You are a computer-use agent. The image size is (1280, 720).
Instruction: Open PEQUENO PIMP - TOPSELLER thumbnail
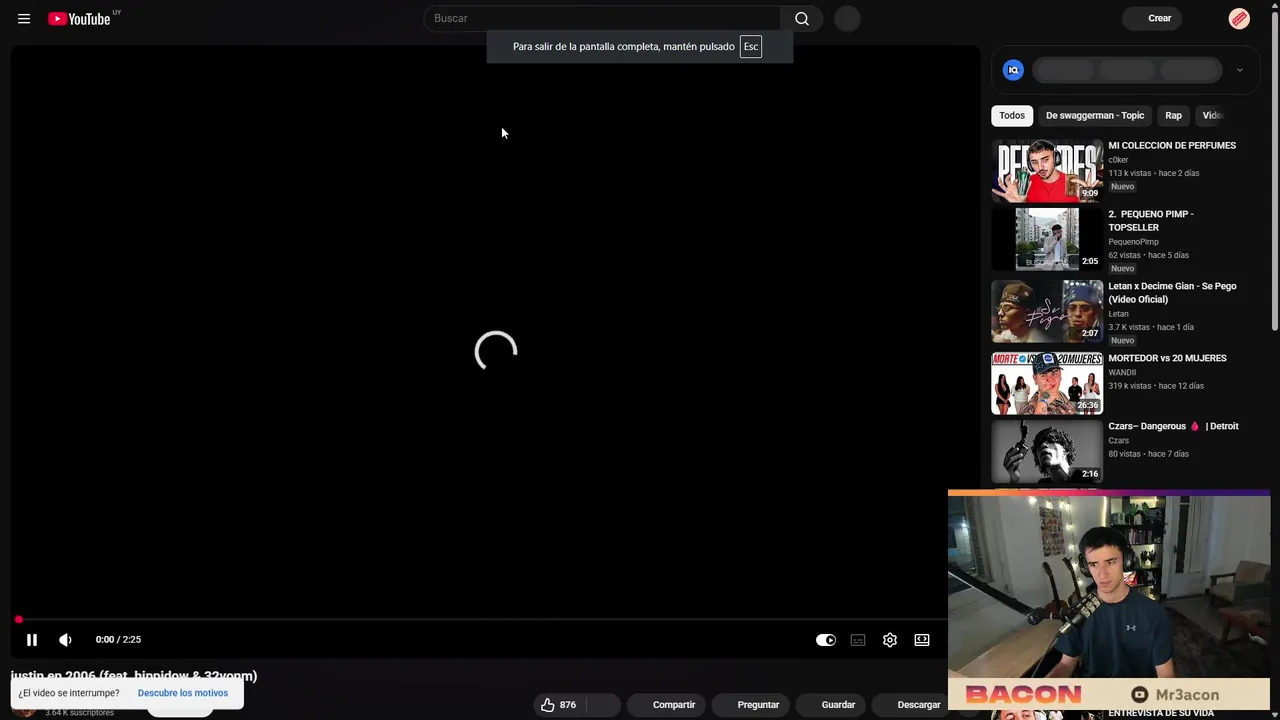point(1047,239)
